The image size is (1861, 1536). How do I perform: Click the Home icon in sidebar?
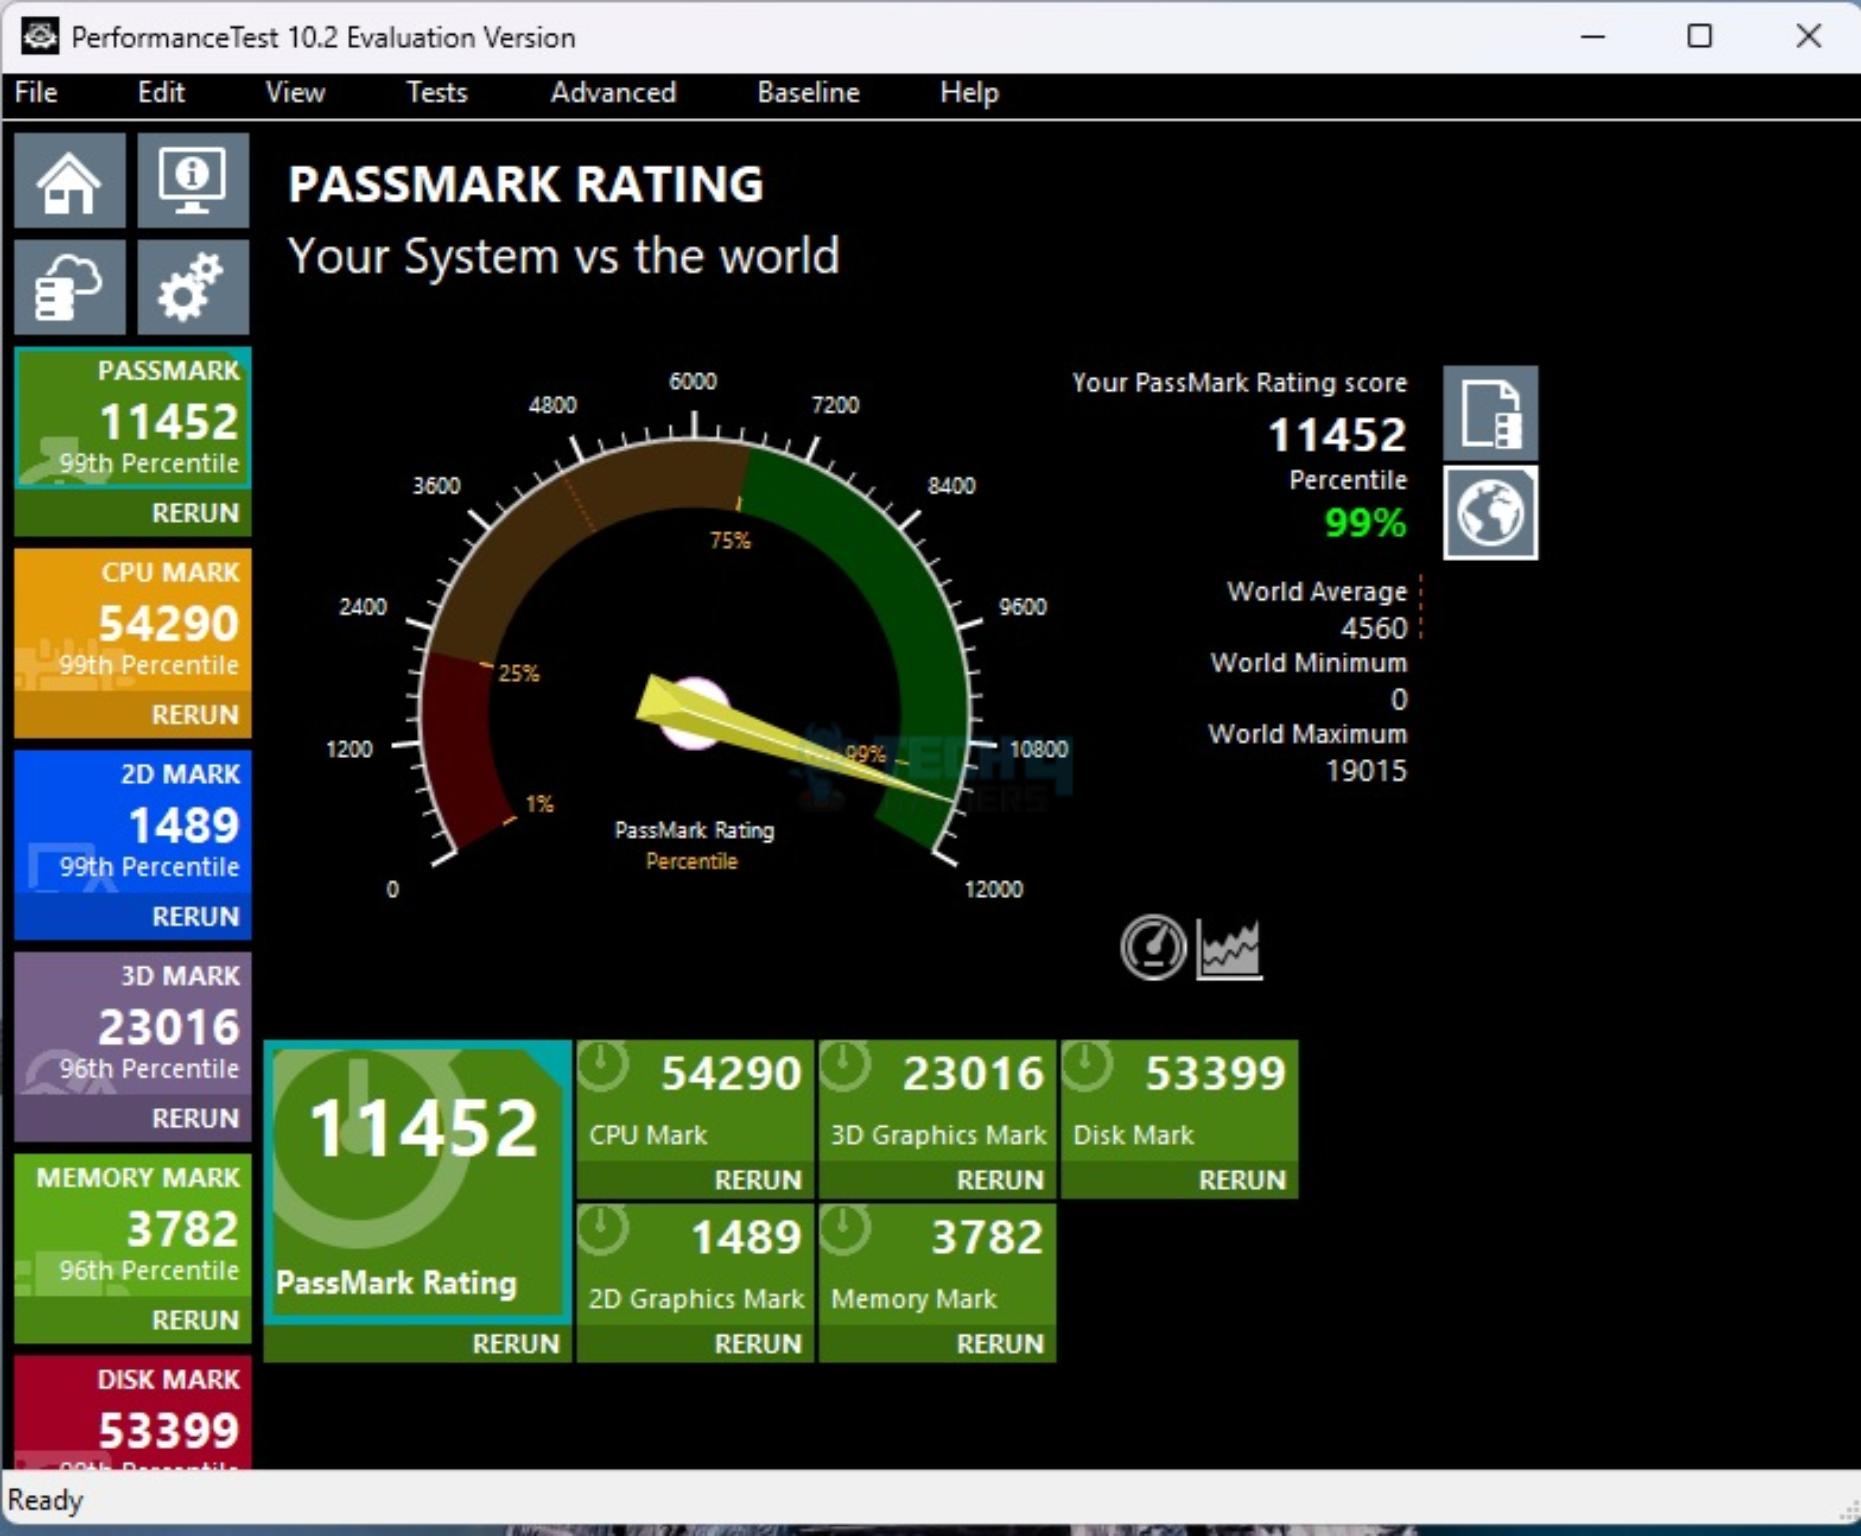69,181
